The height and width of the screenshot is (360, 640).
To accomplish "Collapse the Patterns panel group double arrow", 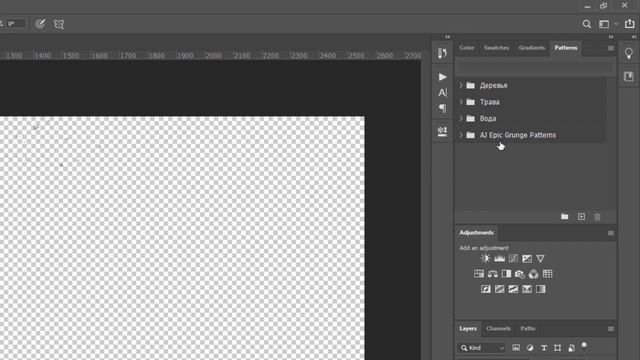I will click(x=611, y=37).
